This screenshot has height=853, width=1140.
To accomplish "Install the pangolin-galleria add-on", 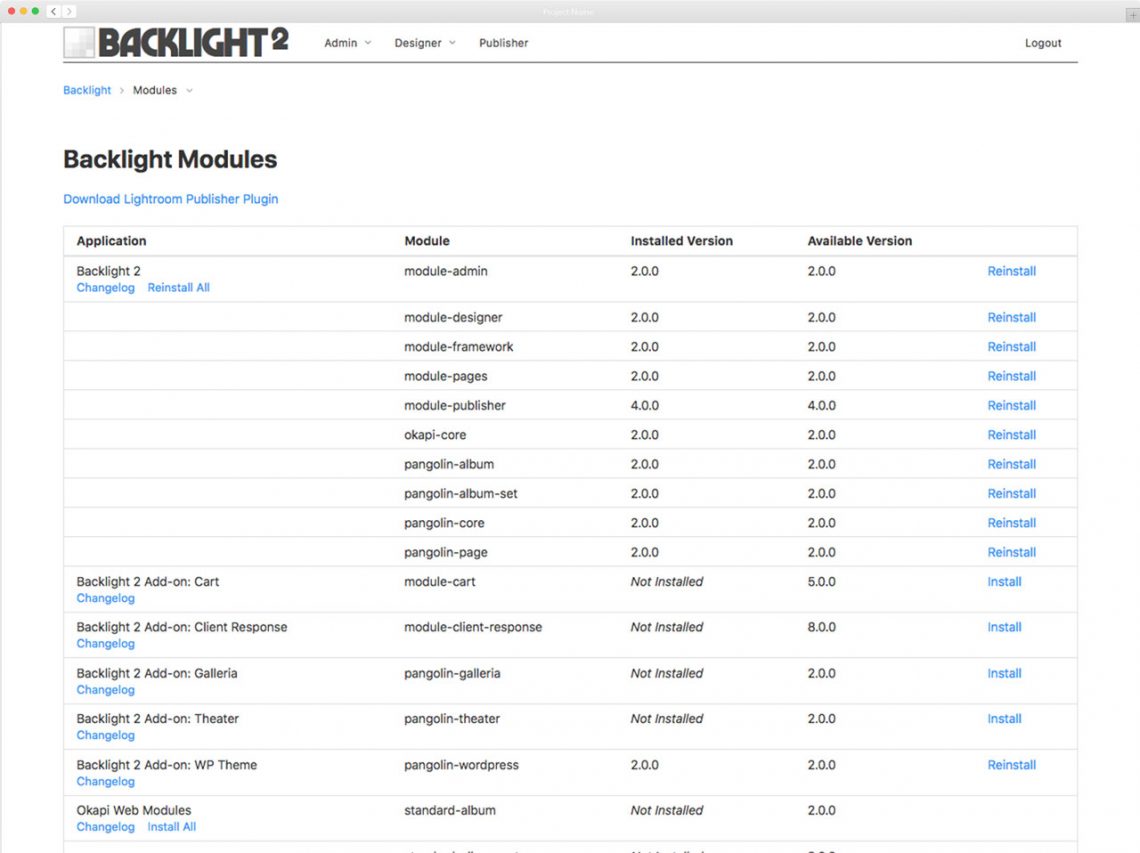I will pyautogui.click(x=1004, y=673).
